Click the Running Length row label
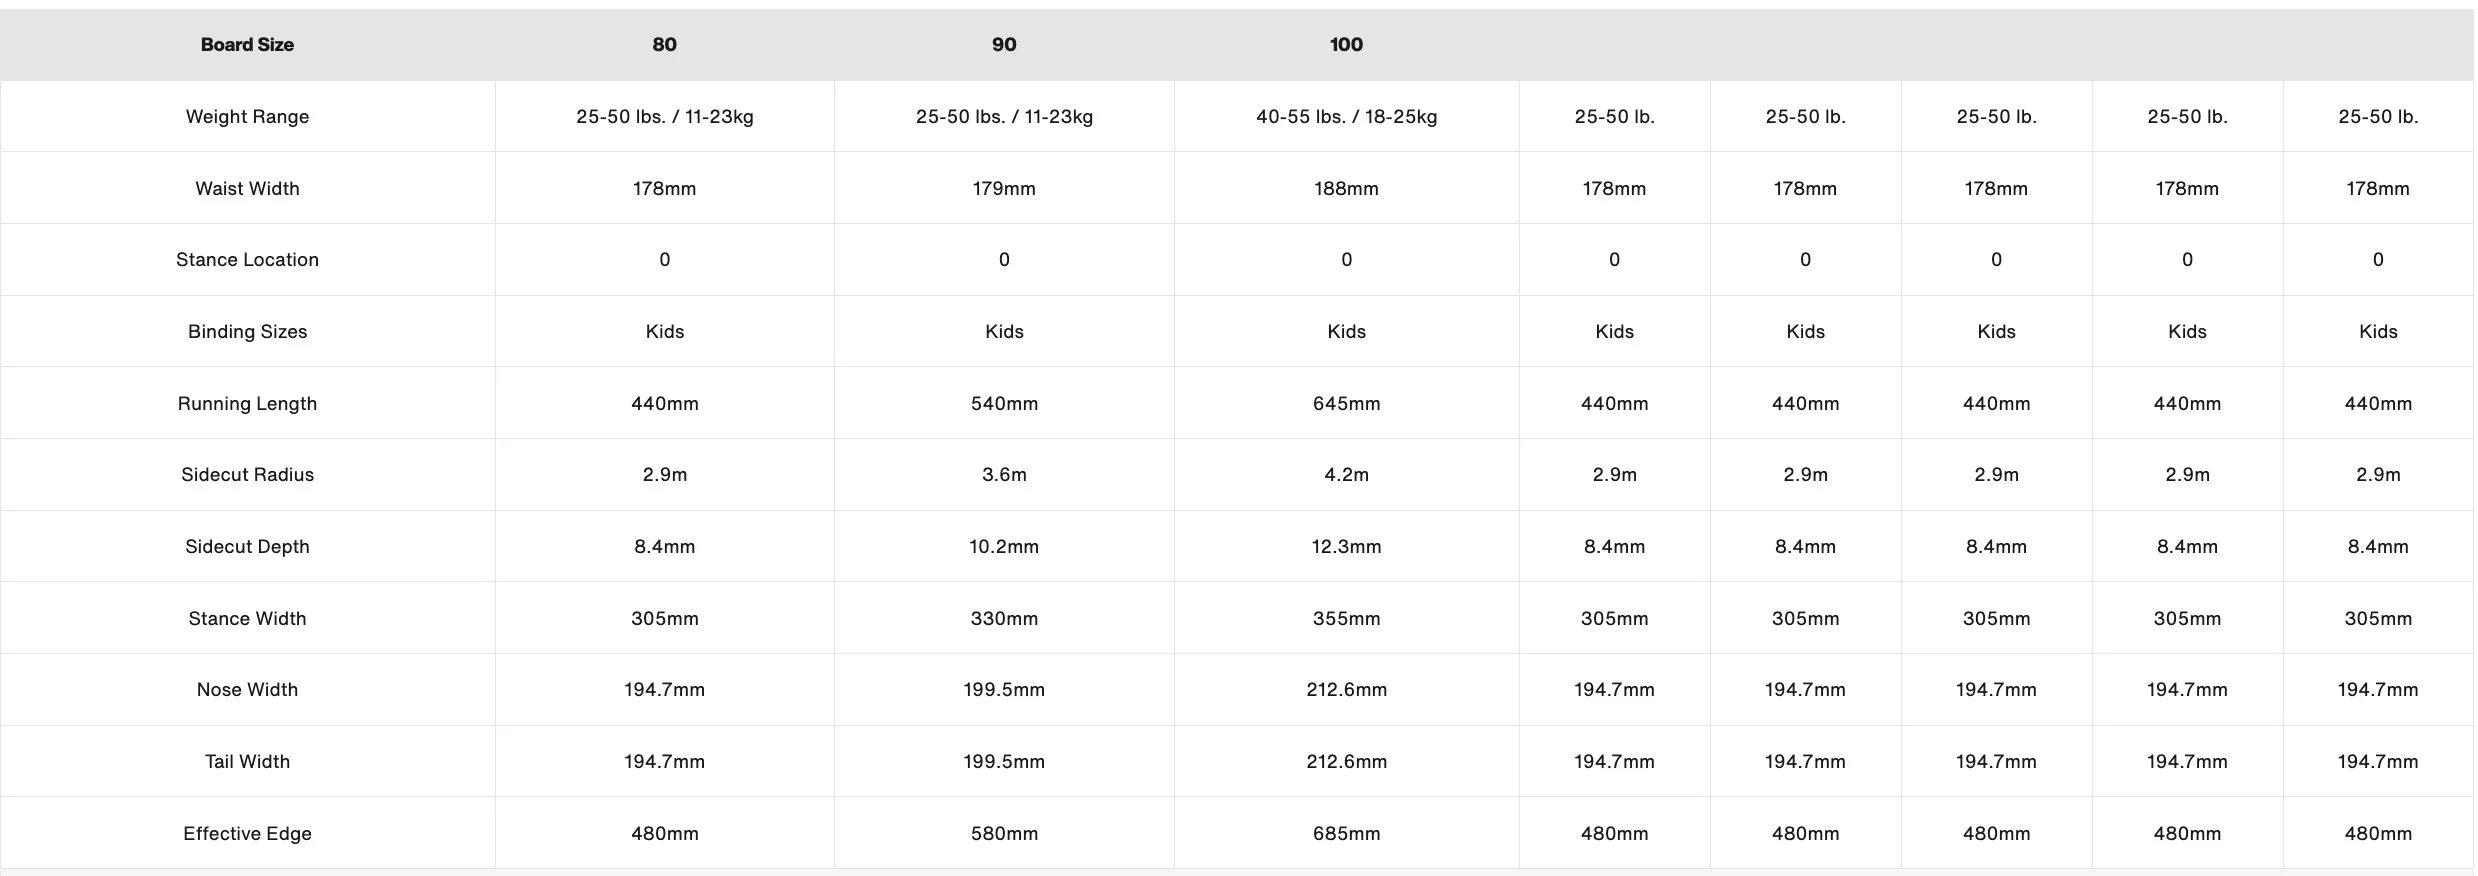Image resolution: width=2478 pixels, height=876 pixels. tap(247, 404)
